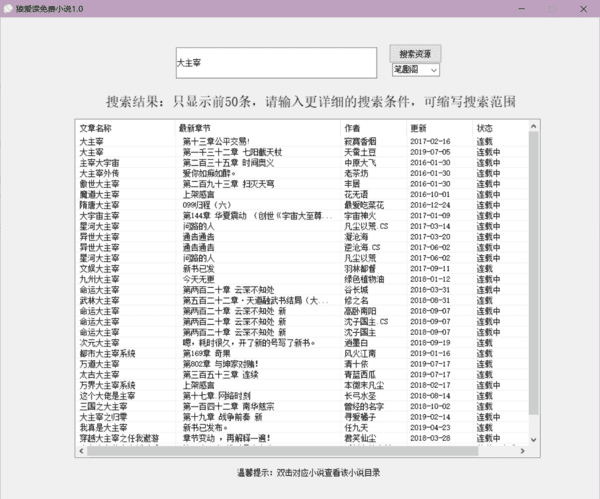
Task: Click the date 2019-04-23
Action: (430, 428)
